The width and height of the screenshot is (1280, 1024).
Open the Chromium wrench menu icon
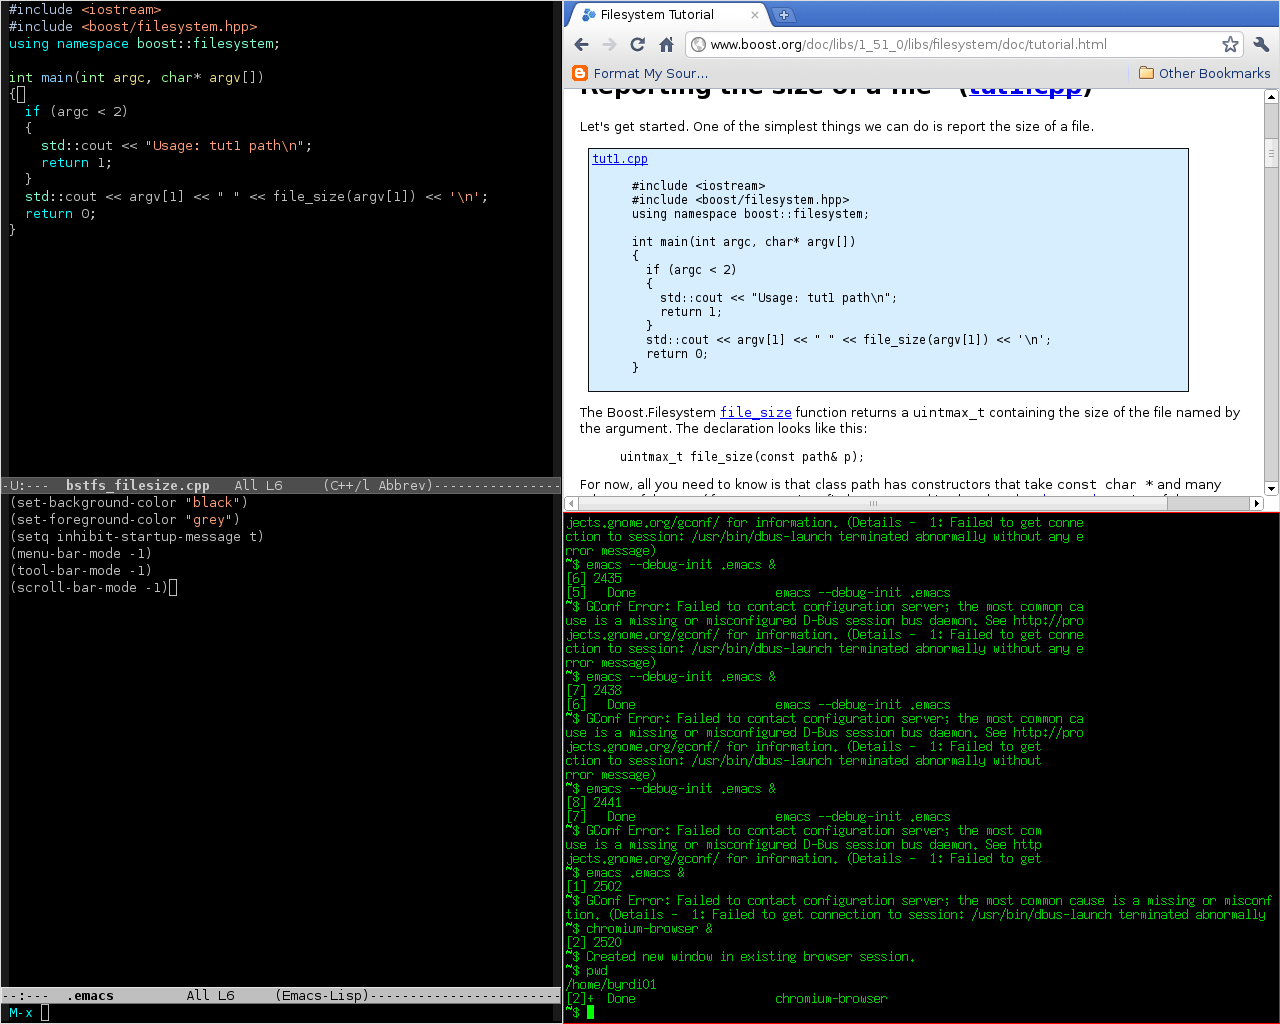[1262, 44]
